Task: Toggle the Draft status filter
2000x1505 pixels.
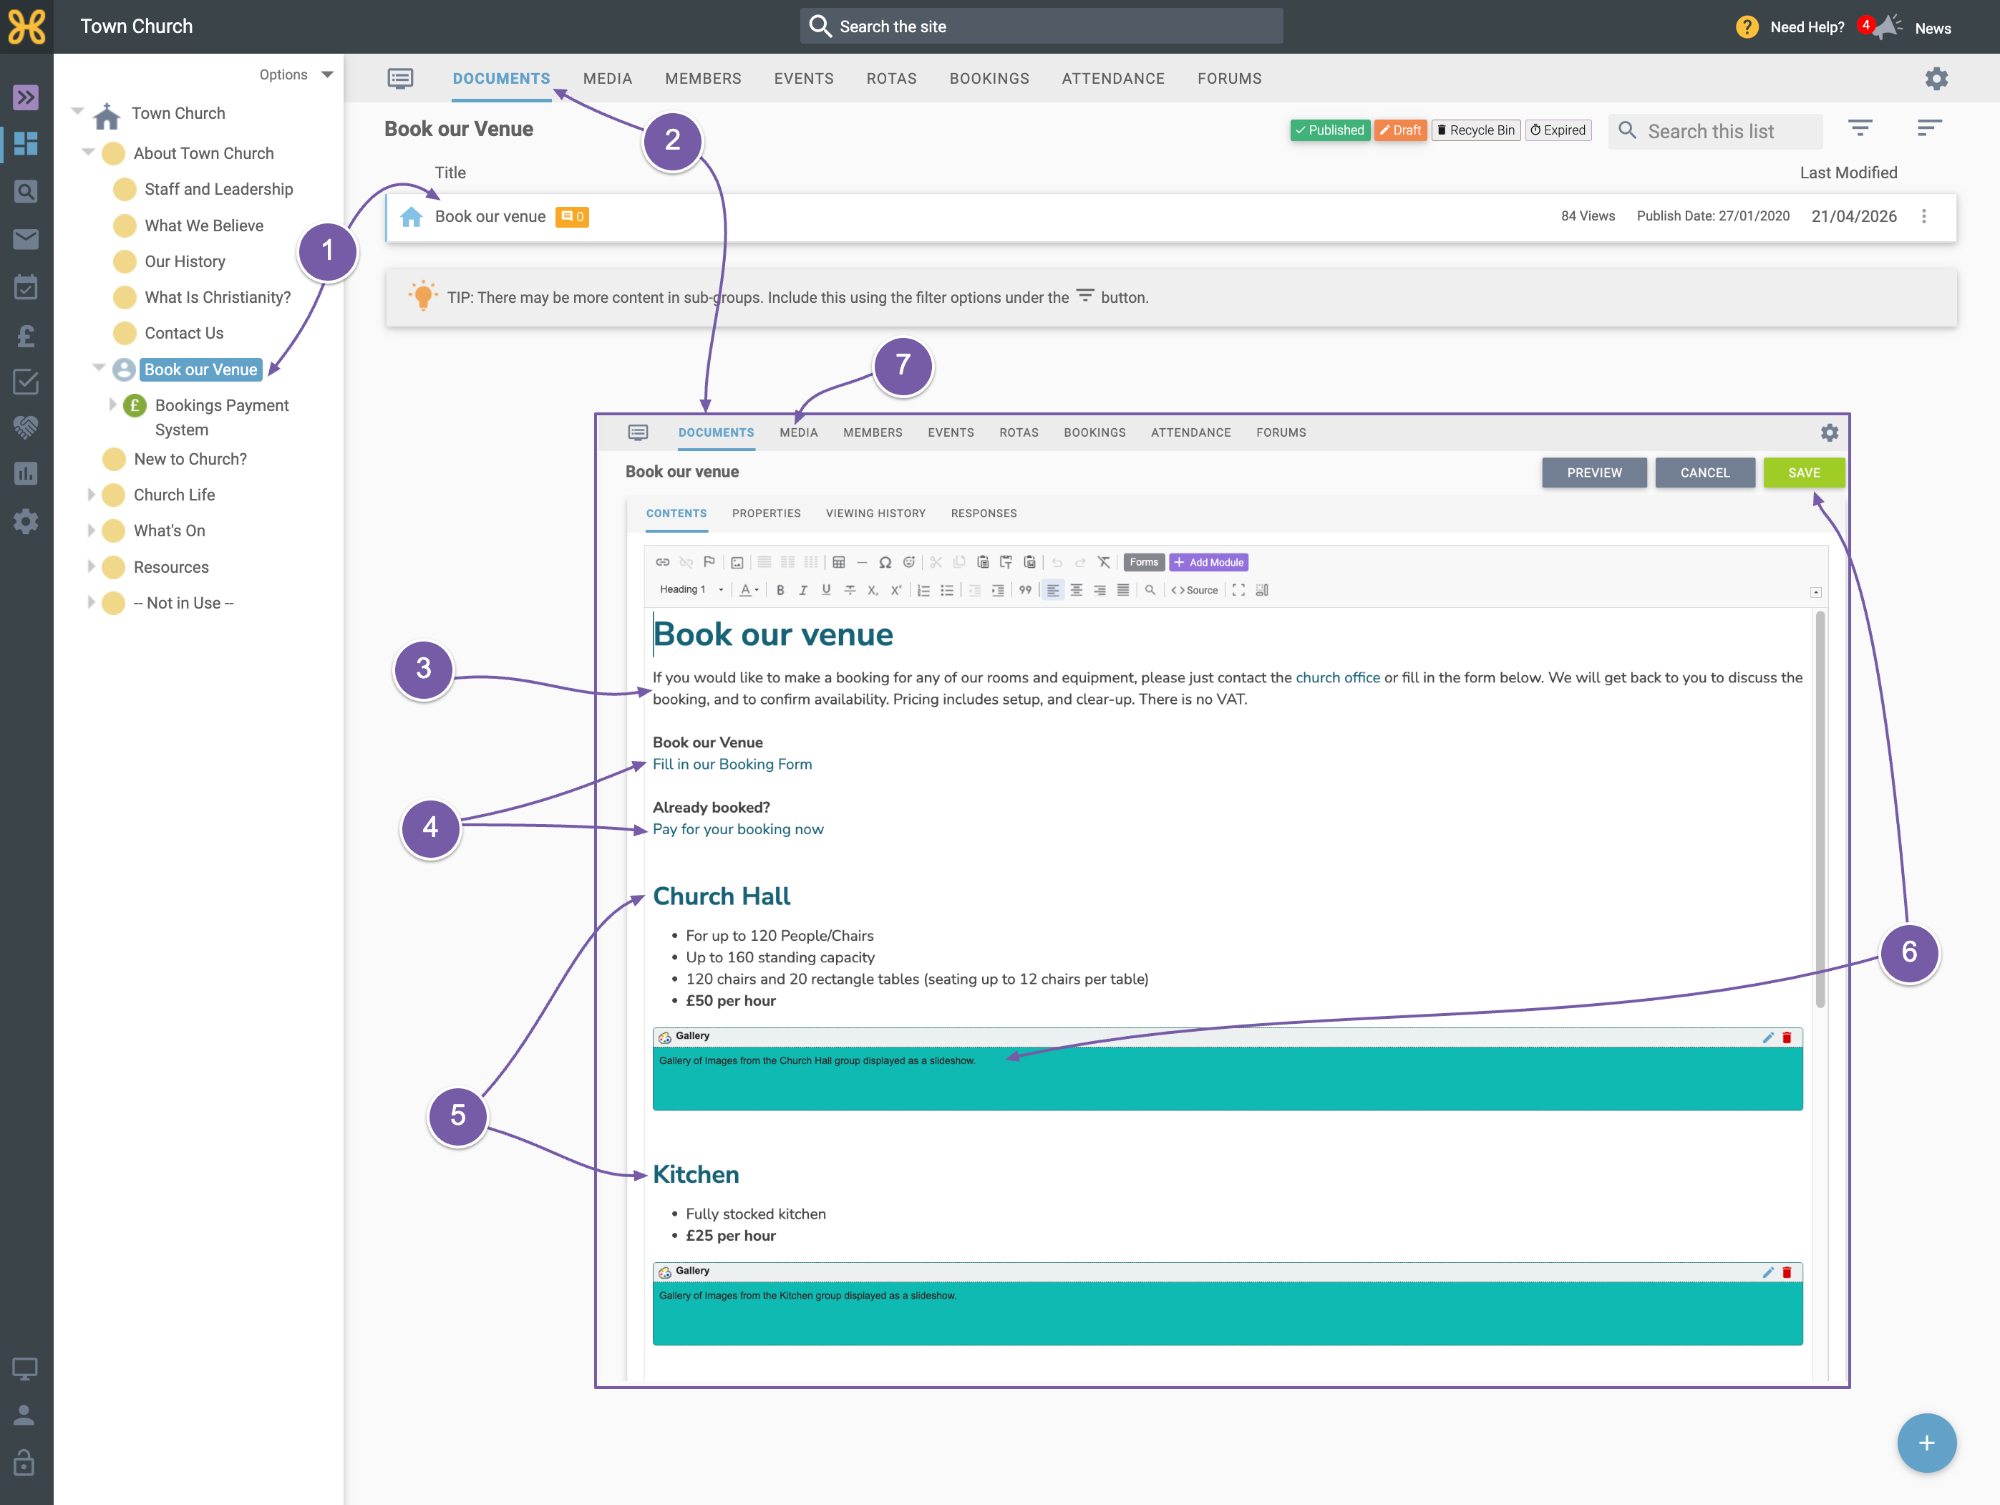Action: [x=1400, y=130]
